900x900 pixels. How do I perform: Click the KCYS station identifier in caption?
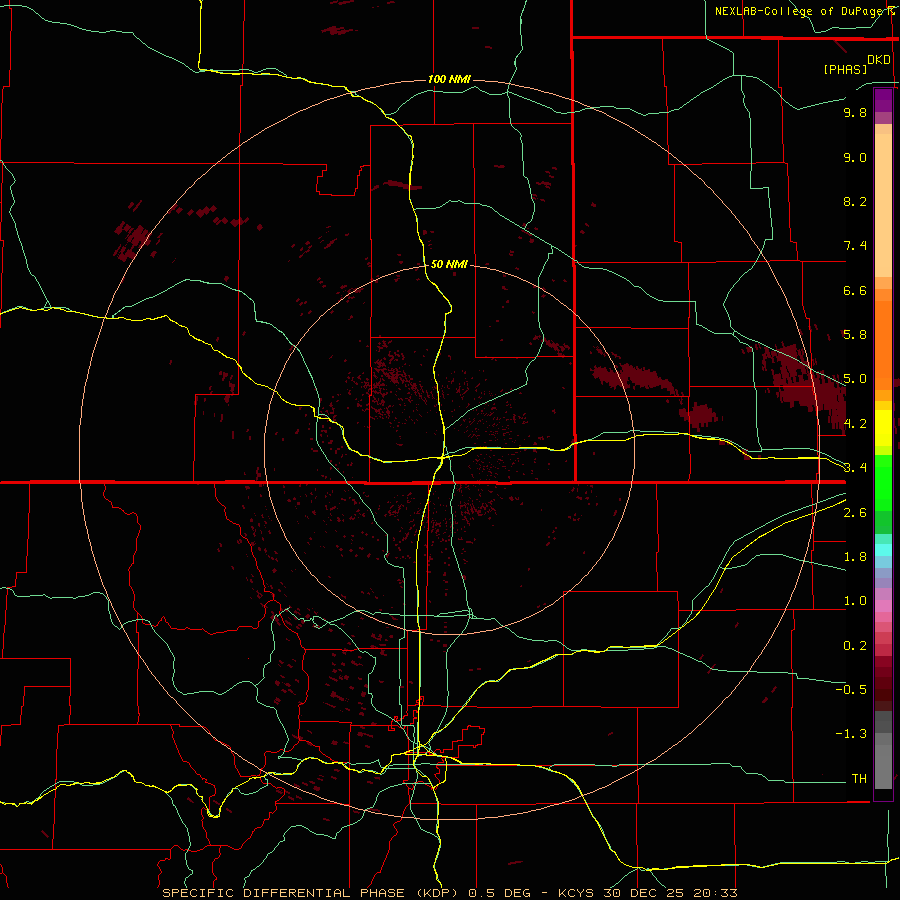pyautogui.click(x=575, y=893)
